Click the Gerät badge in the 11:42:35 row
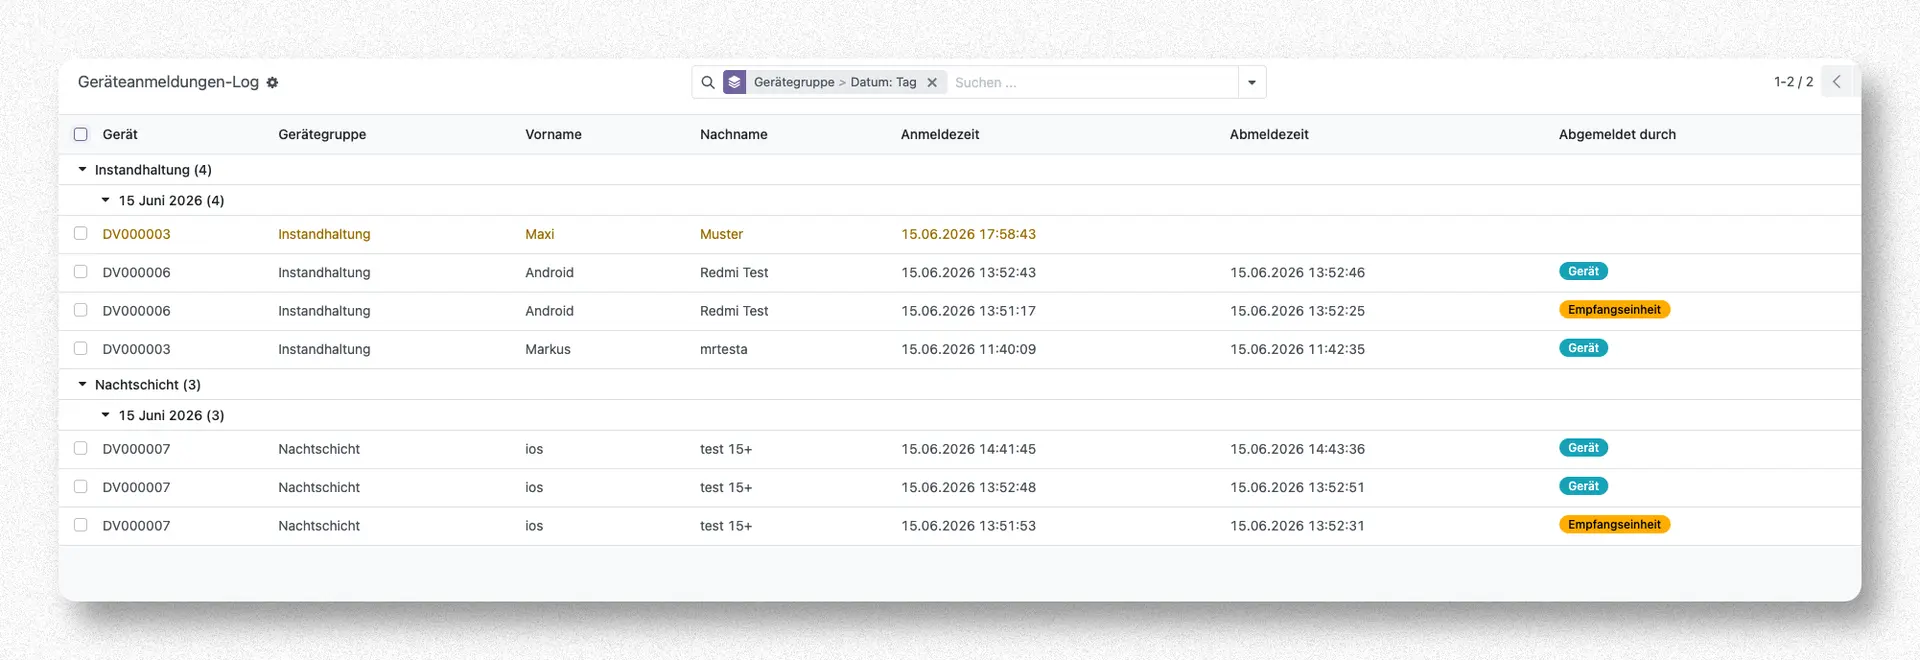The width and height of the screenshot is (1920, 660). point(1583,348)
